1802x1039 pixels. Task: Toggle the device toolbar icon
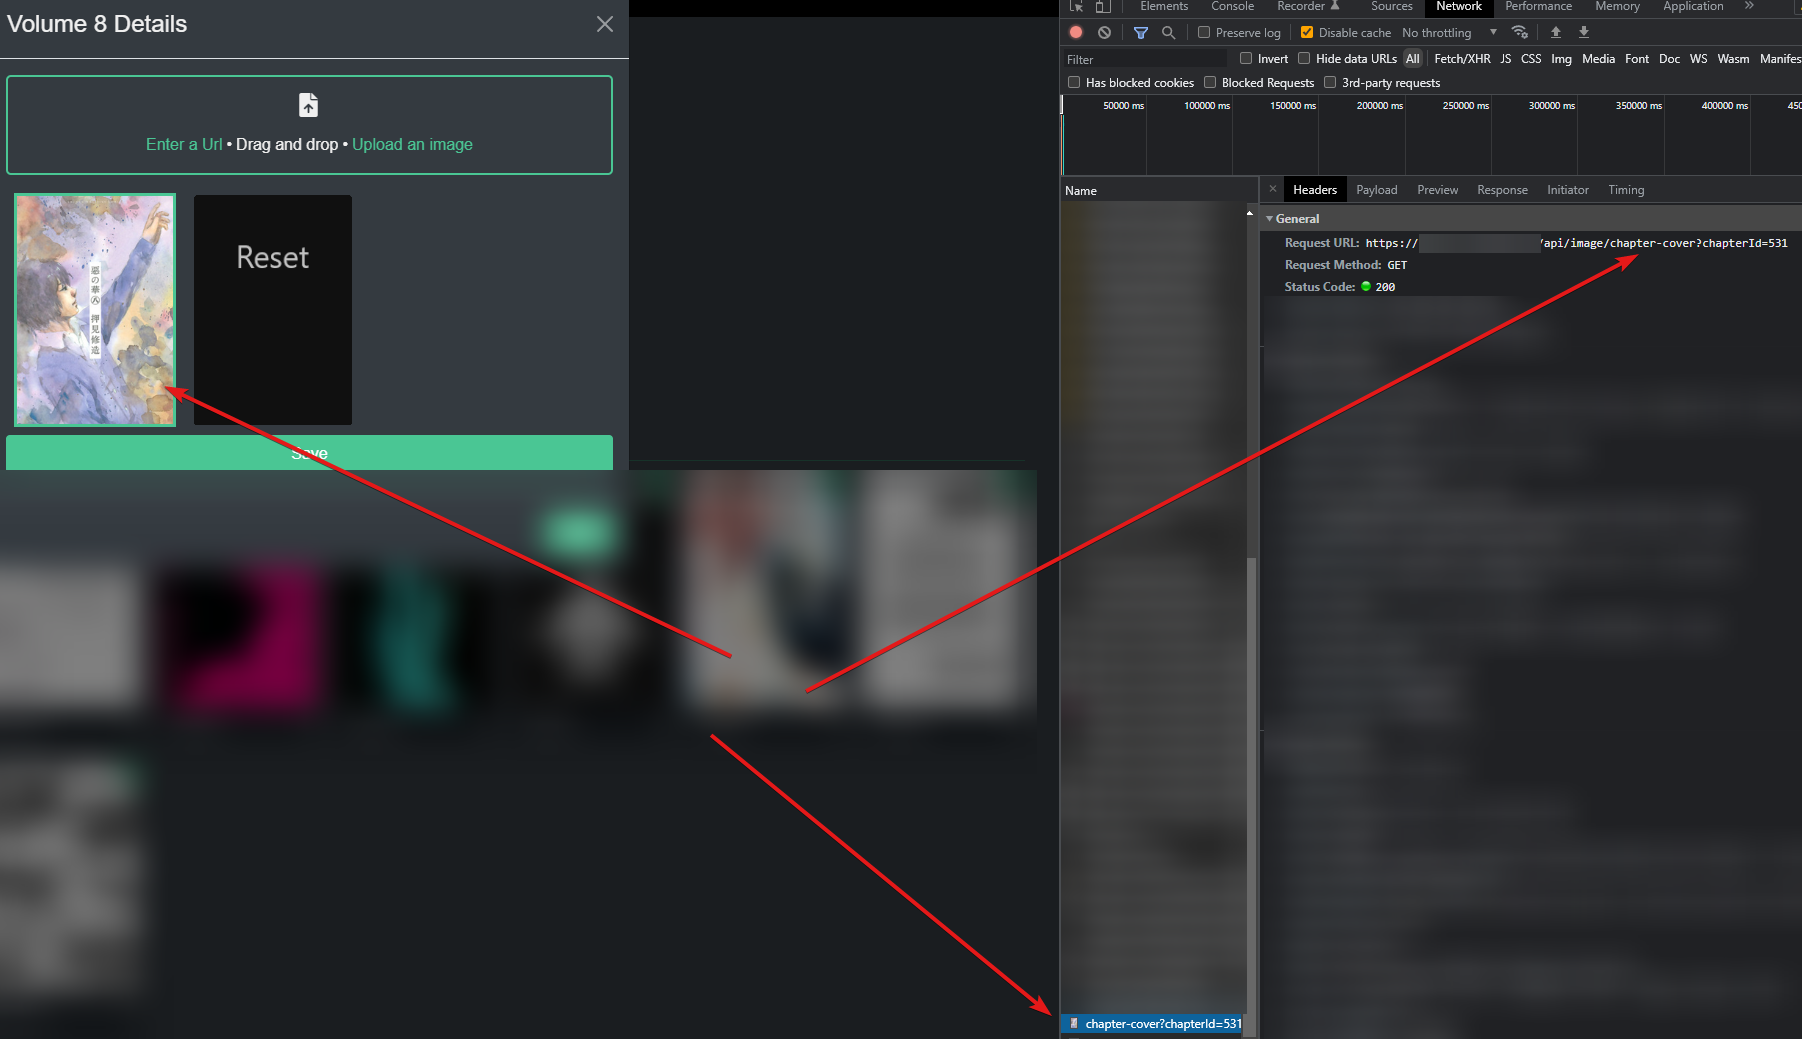click(1103, 6)
